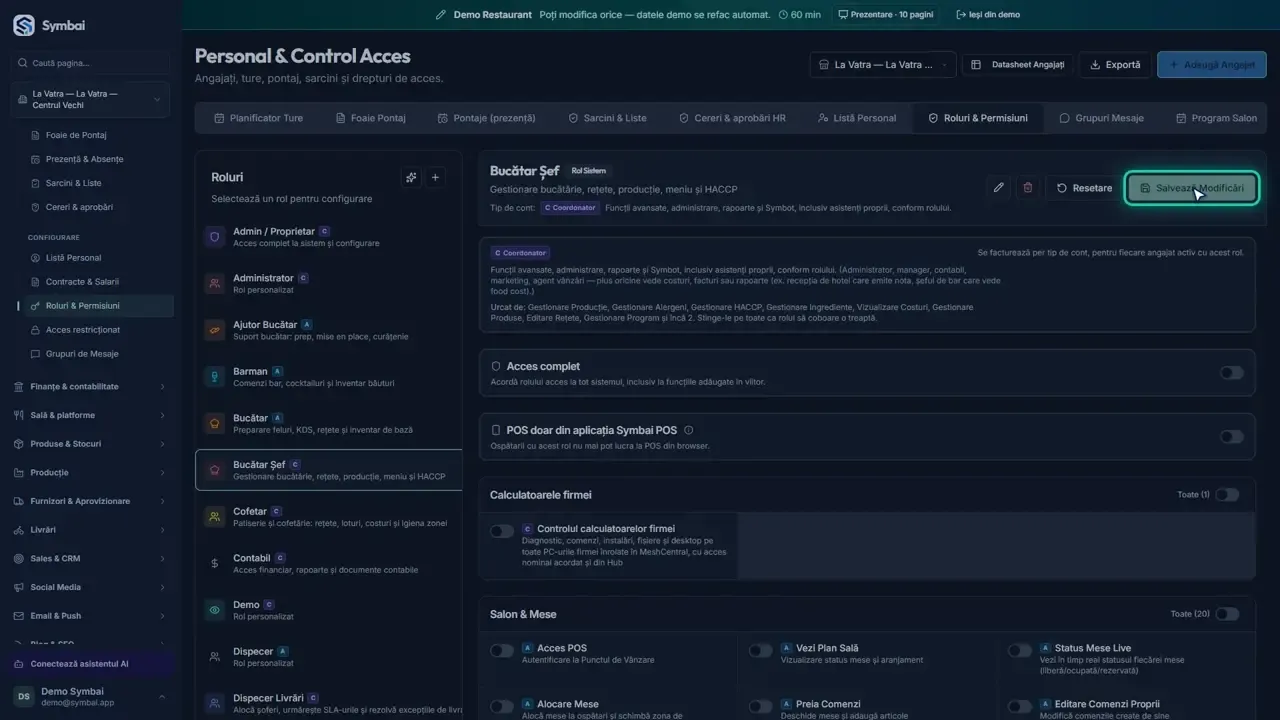Expand Finanțe & contabilitate sidebar section
The height and width of the screenshot is (720, 1280).
pyautogui.click(x=91, y=386)
